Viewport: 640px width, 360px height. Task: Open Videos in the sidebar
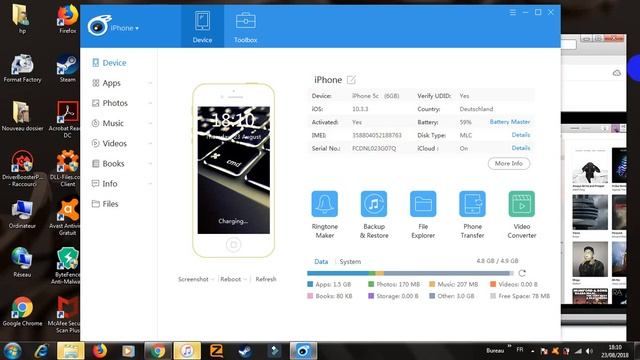tap(109, 143)
